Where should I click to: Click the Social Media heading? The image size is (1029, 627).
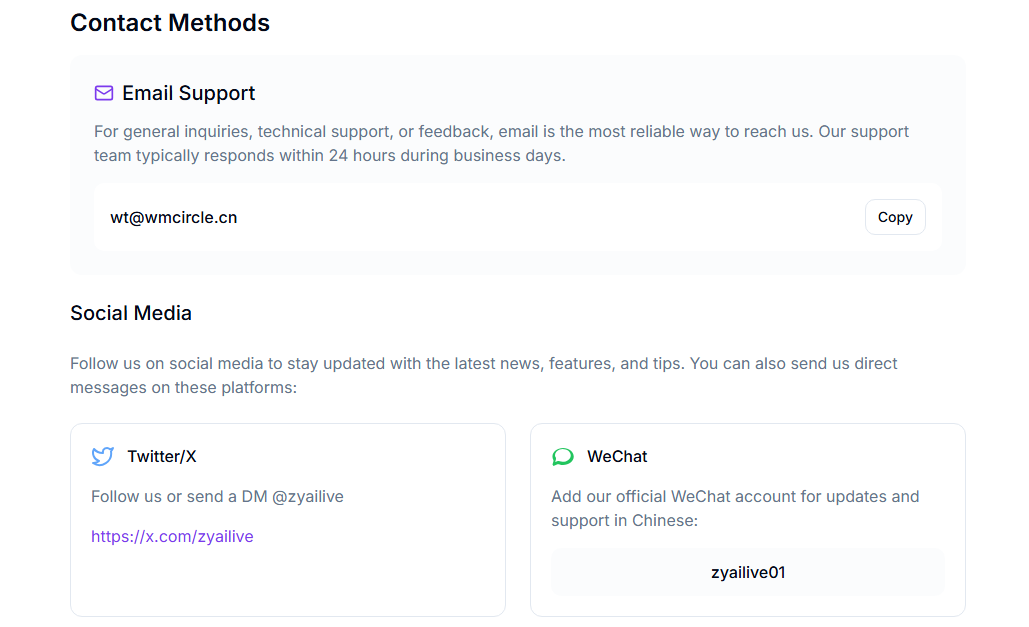tap(131, 313)
